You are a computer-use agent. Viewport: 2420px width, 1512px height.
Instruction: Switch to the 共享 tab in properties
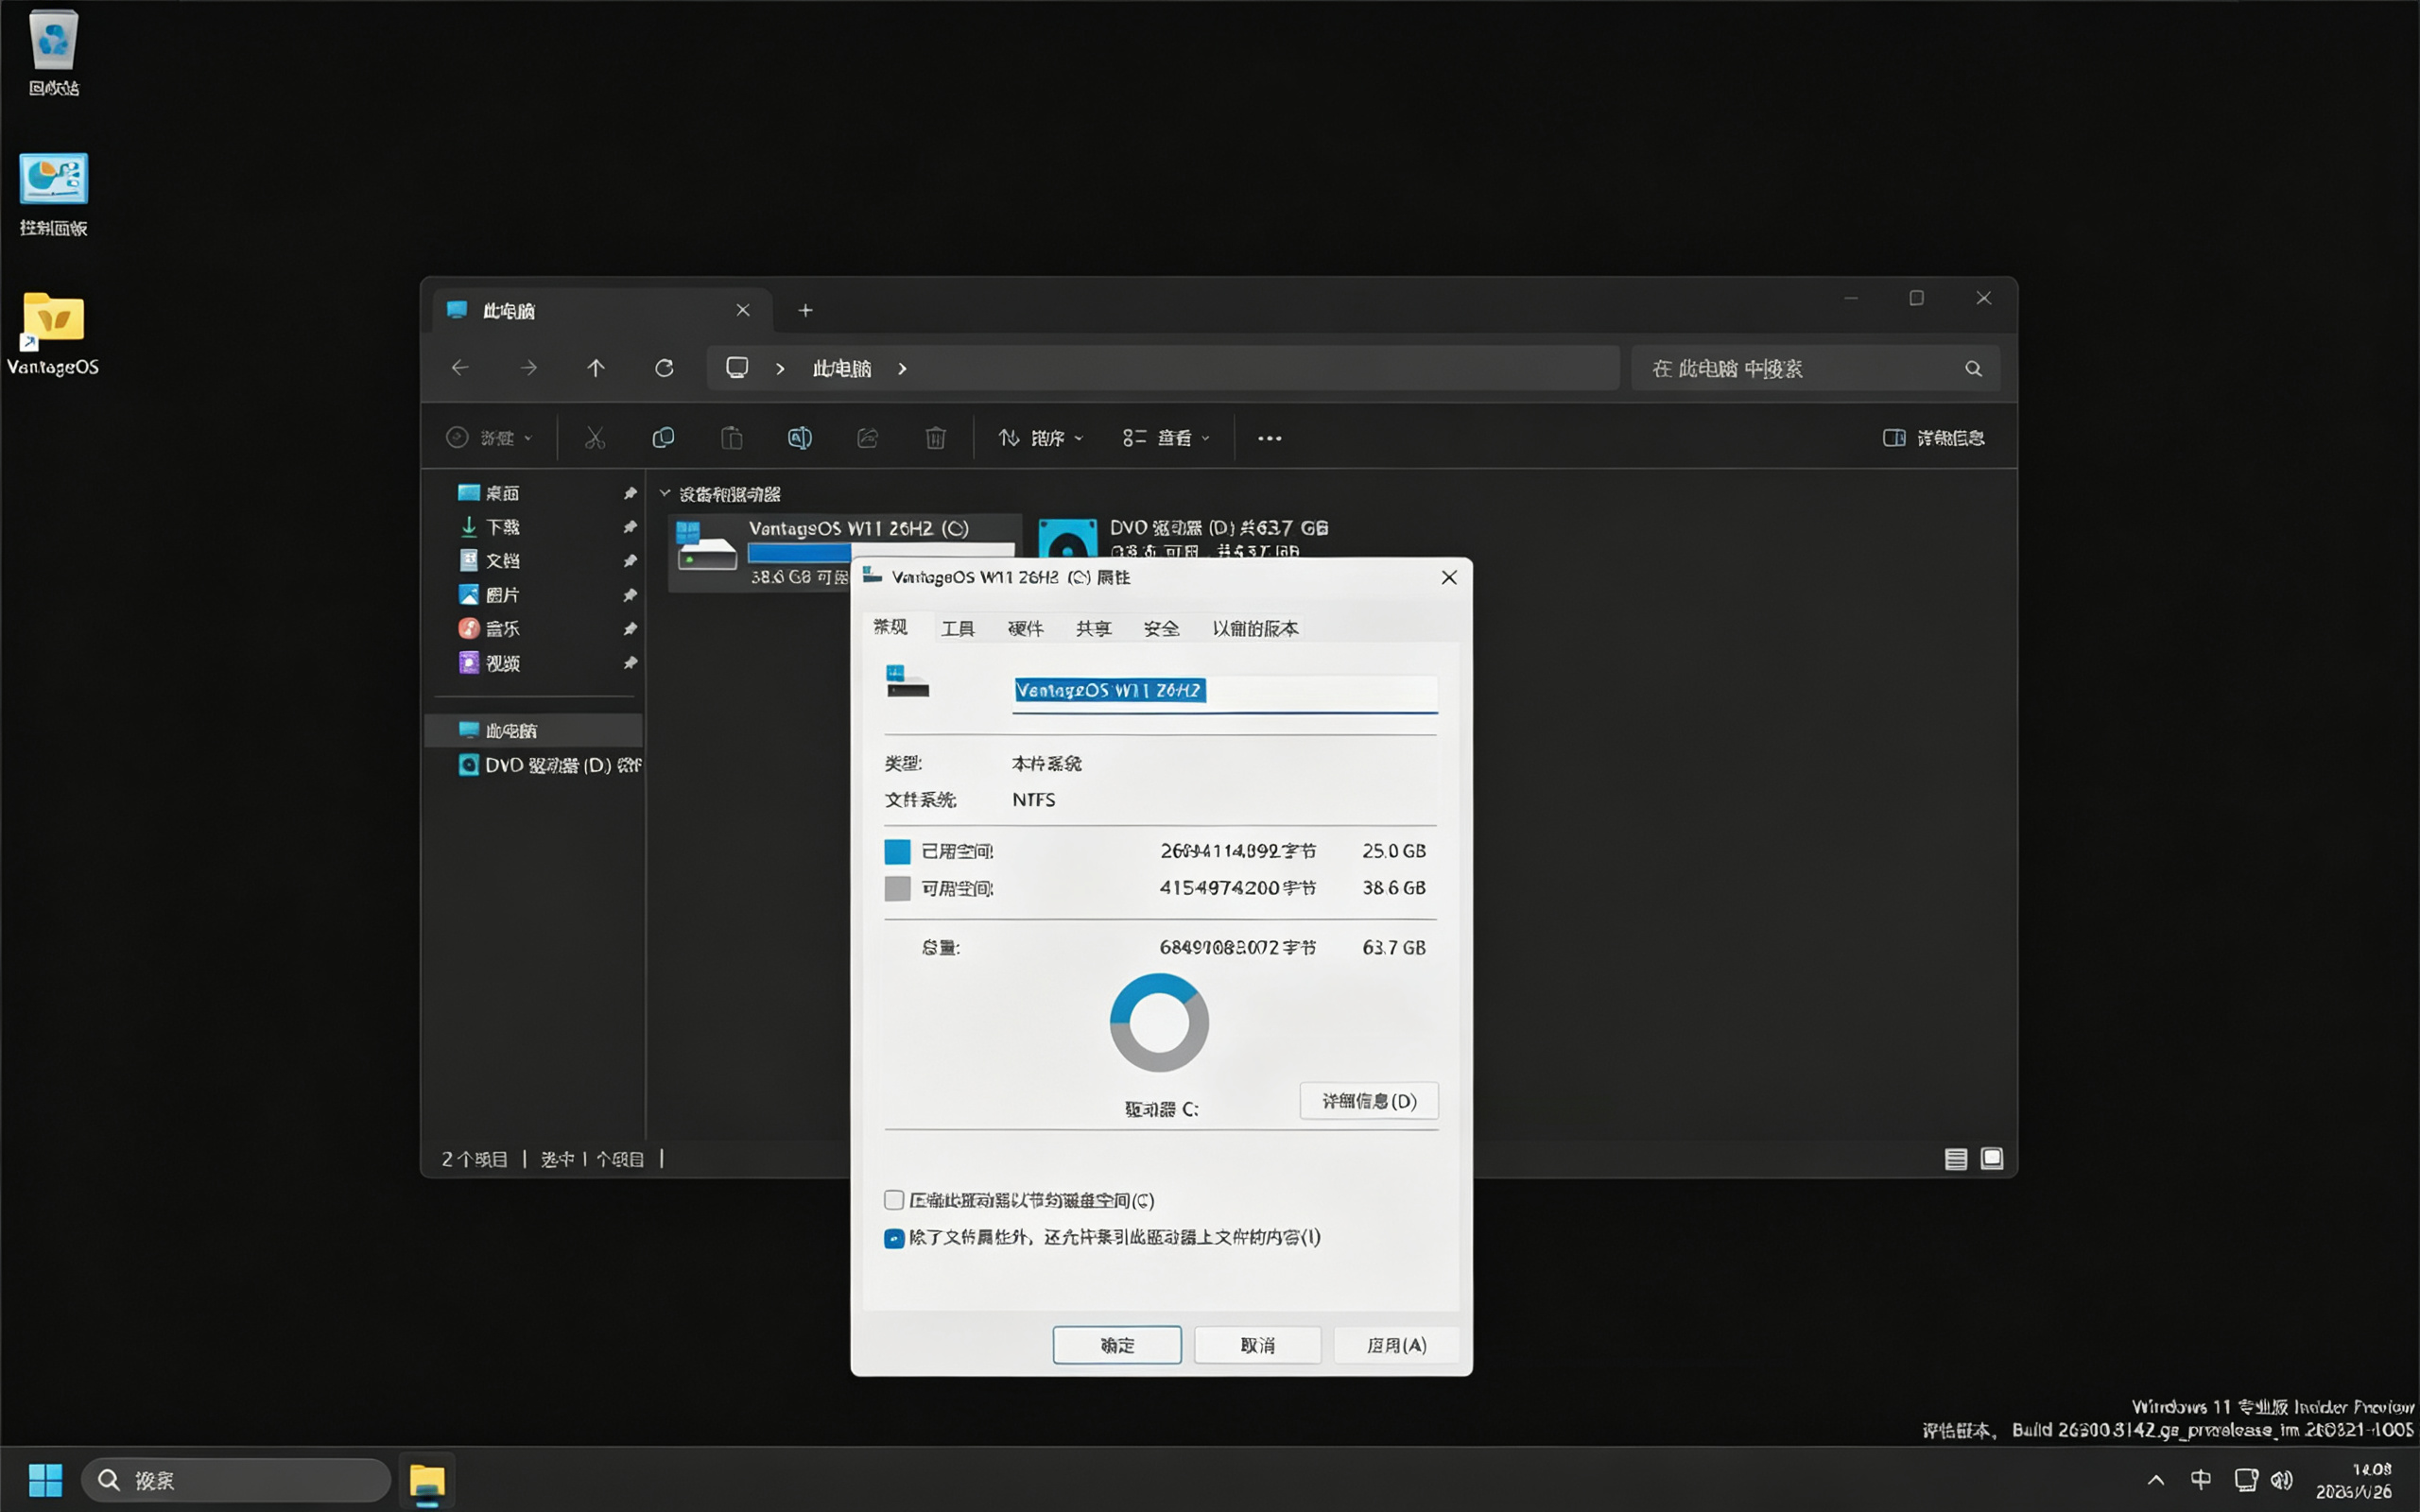(x=1093, y=628)
